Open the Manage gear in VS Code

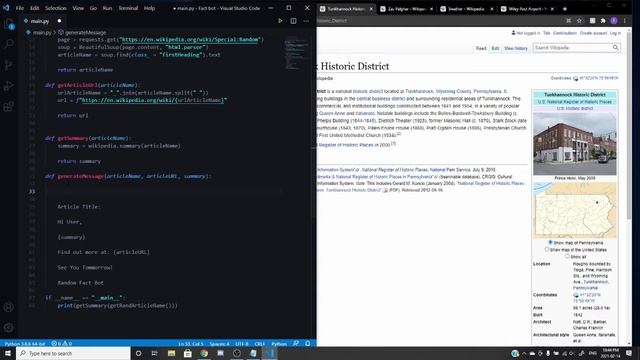[x=9, y=327]
